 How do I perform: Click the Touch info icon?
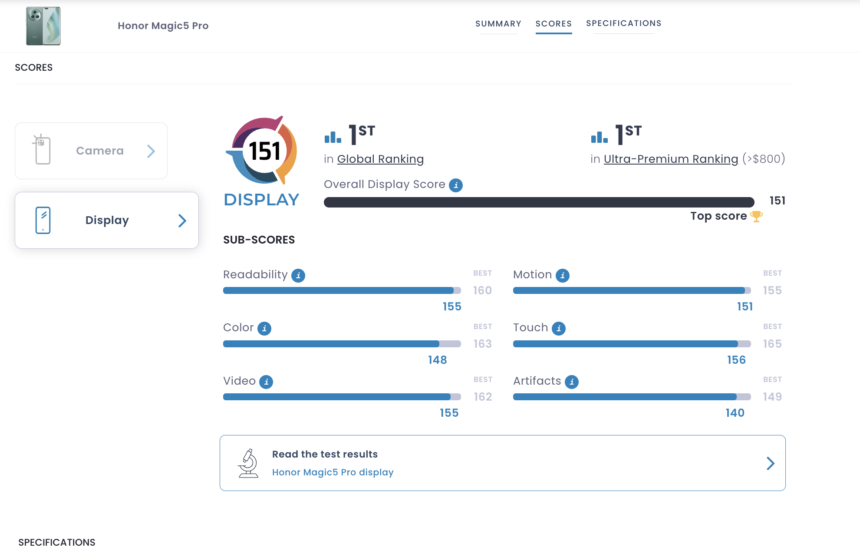point(559,328)
